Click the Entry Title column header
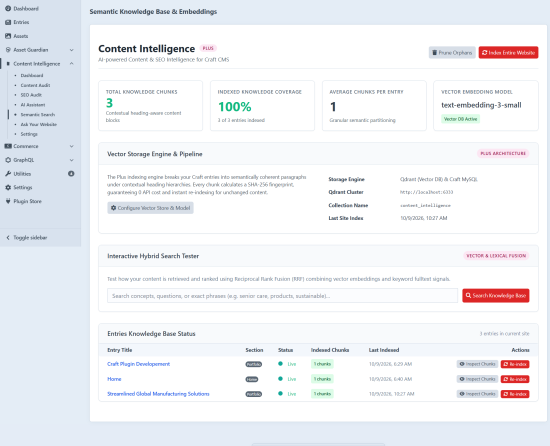Image resolution: width=550 pixels, height=446 pixels. point(120,350)
